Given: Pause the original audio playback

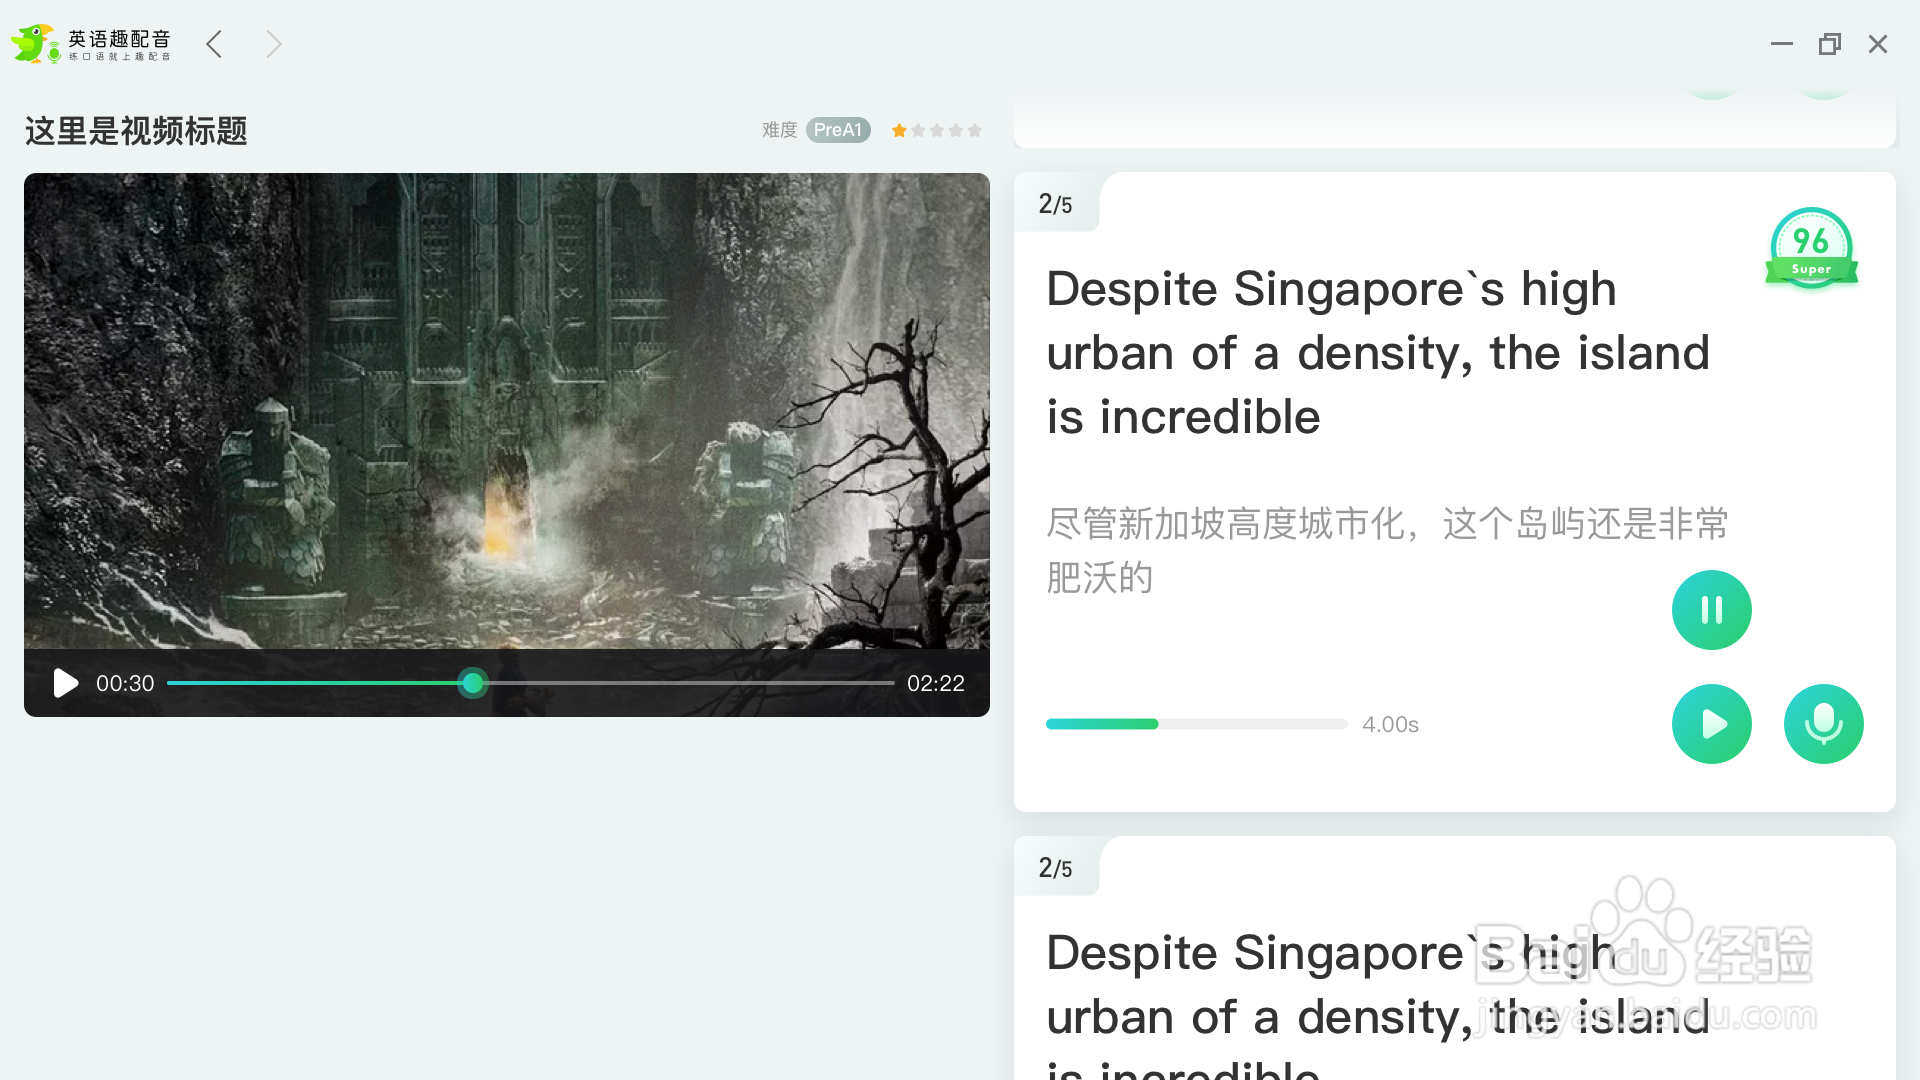Looking at the screenshot, I should coord(1712,610).
